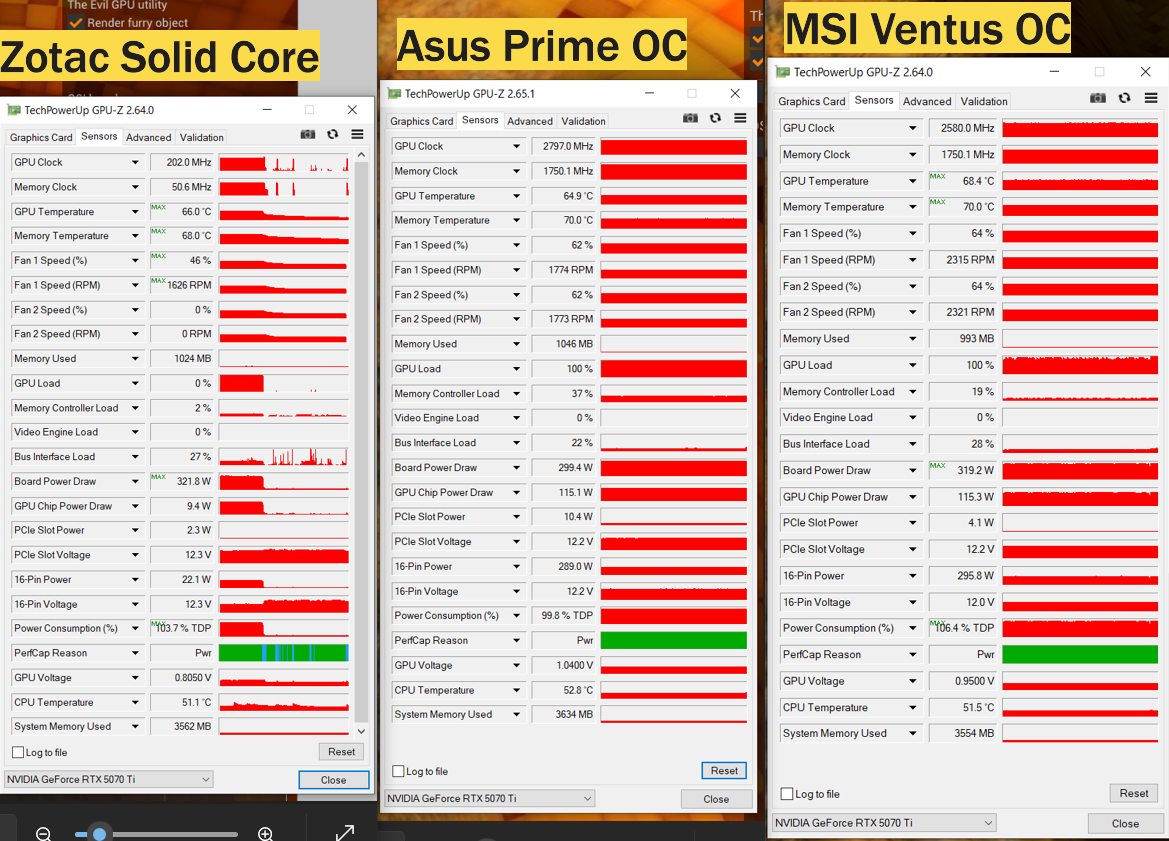1169x841 pixels.
Task: Open Board Power Draw dropdown in Zotac window
Action: pos(135,481)
